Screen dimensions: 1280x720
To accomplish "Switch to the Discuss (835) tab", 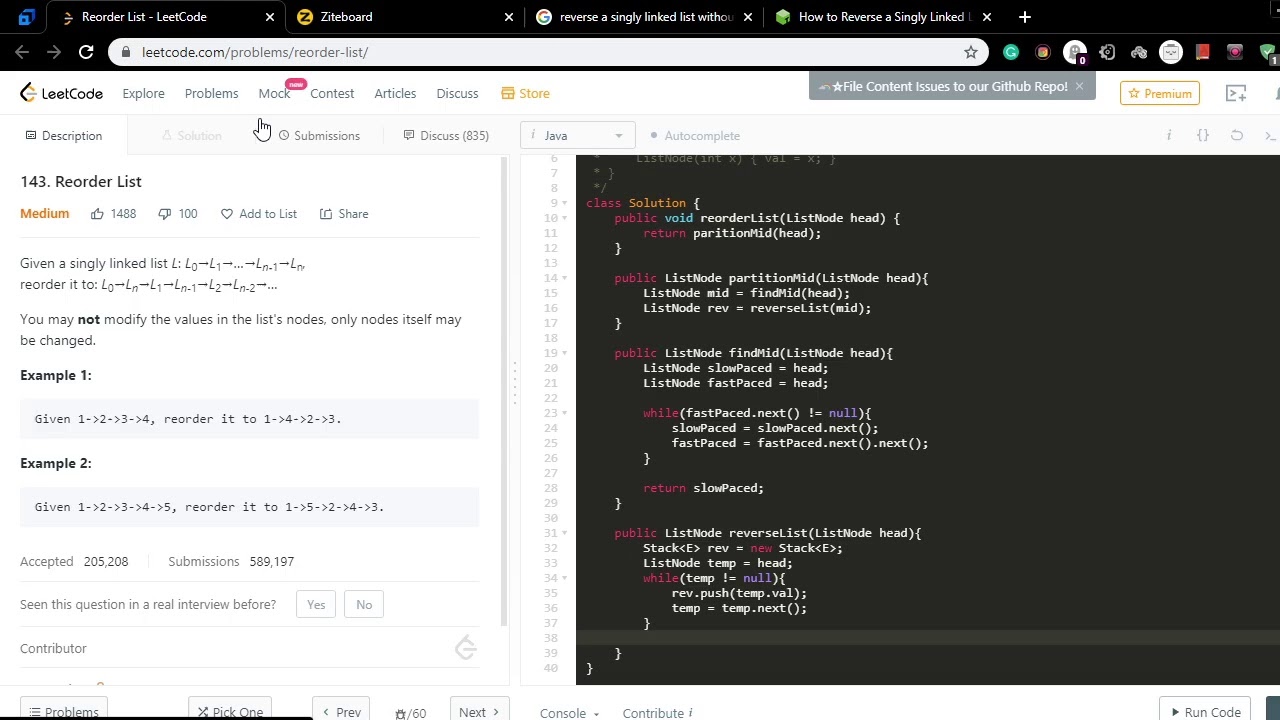I will pyautogui.click(x=446, y=136).
